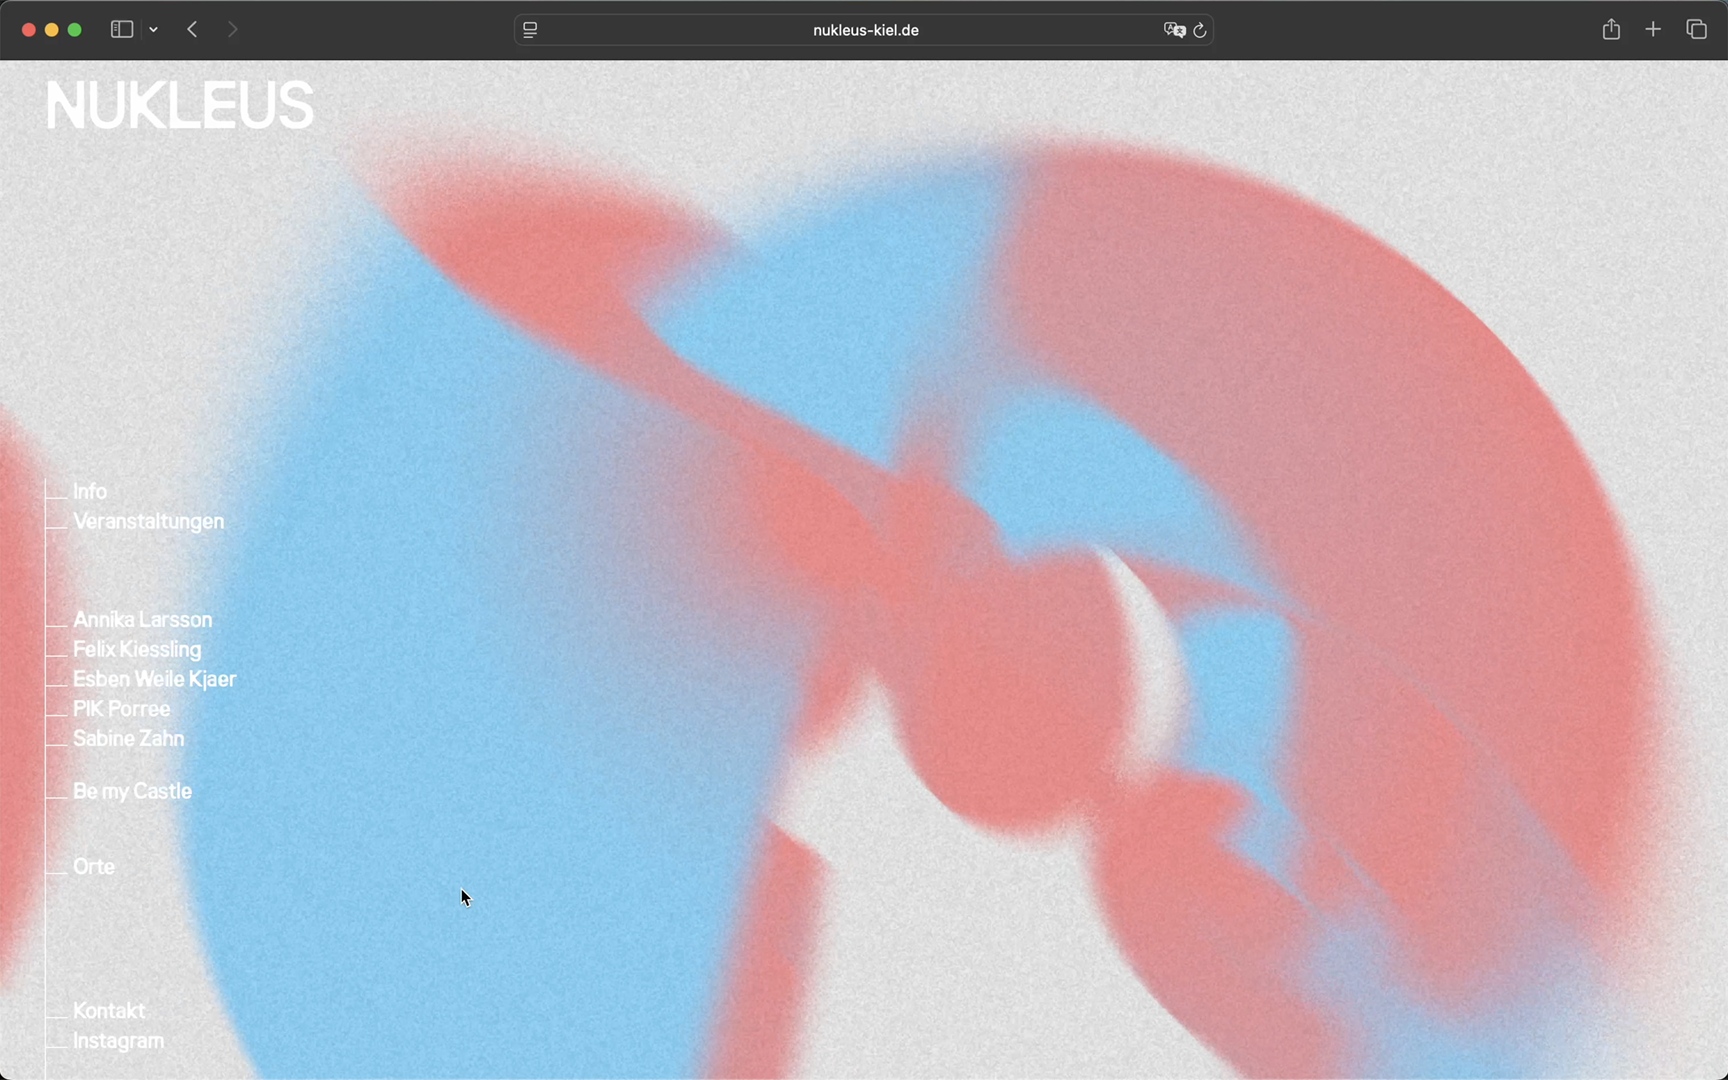The image size is (1728, 1080).
Task: Click the NUKLEUS logo
Action: [x=179, y=106]
